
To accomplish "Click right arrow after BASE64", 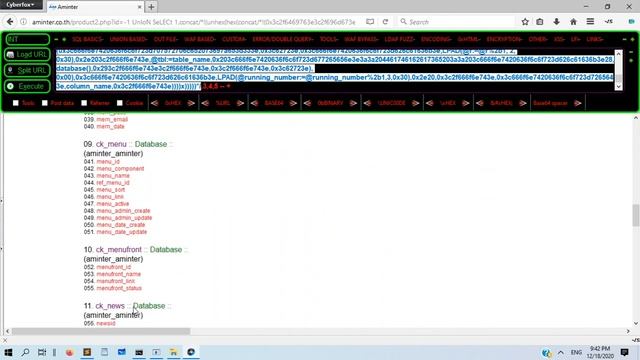I will 293,103.
